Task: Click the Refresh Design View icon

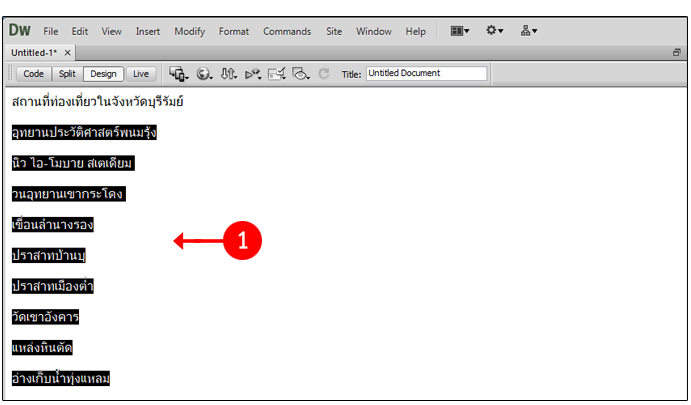Action: click(323, 73)
